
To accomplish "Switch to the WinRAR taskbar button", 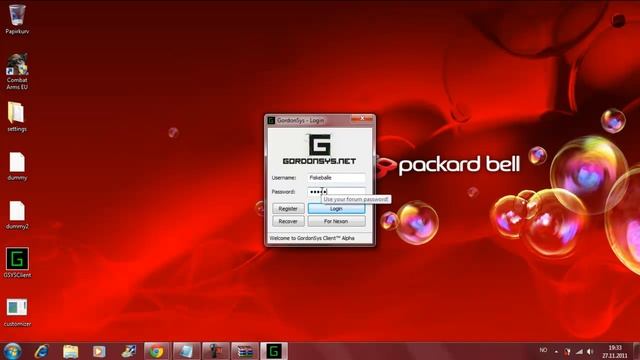I will click(245, 351).
